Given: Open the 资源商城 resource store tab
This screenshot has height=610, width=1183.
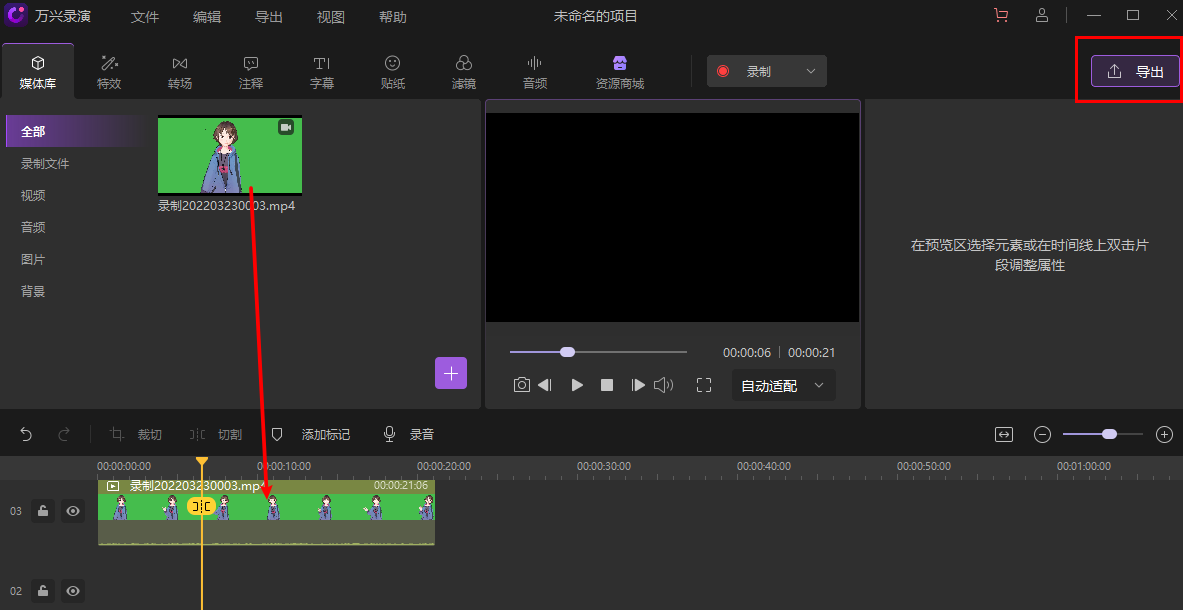Looking at the screenshot, I should click(619, 72).
